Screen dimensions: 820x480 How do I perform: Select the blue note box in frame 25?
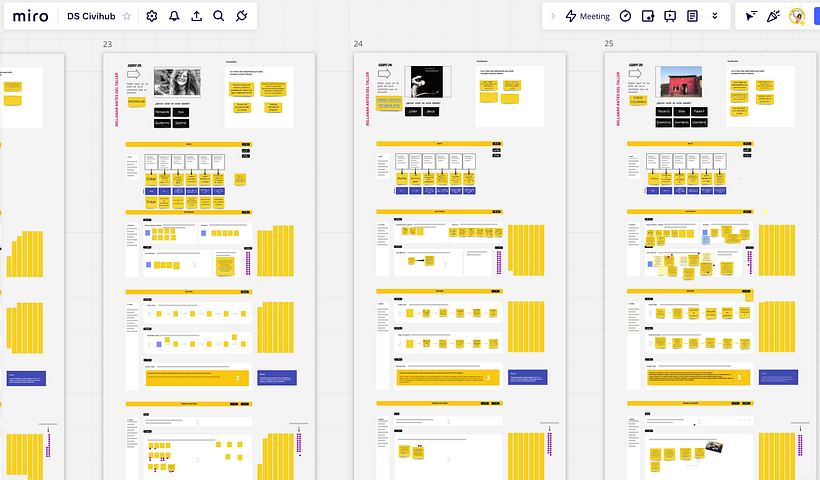tap(778, 377)
